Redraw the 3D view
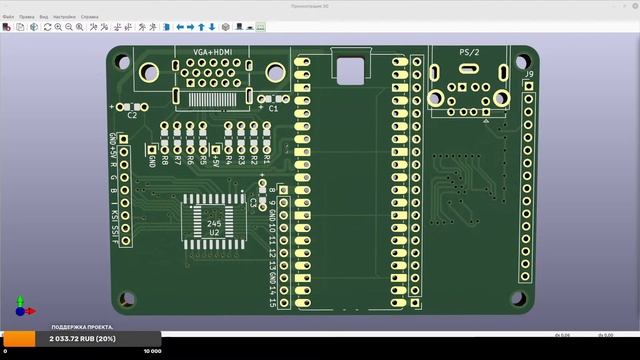This screenshot has width=640, height=360. click(47, 27)
